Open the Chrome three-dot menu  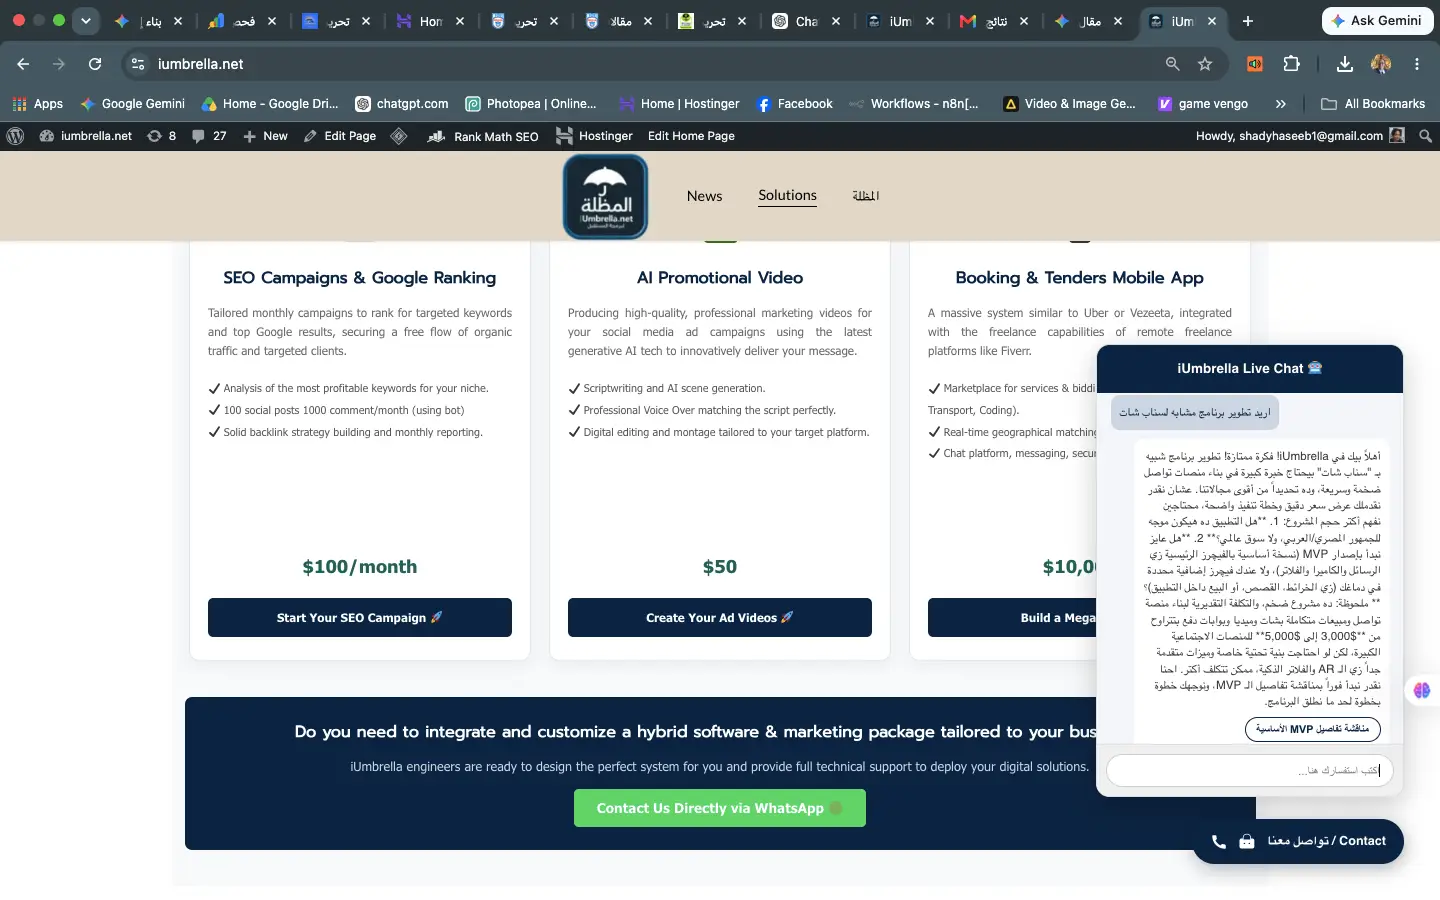[1417, 64]
